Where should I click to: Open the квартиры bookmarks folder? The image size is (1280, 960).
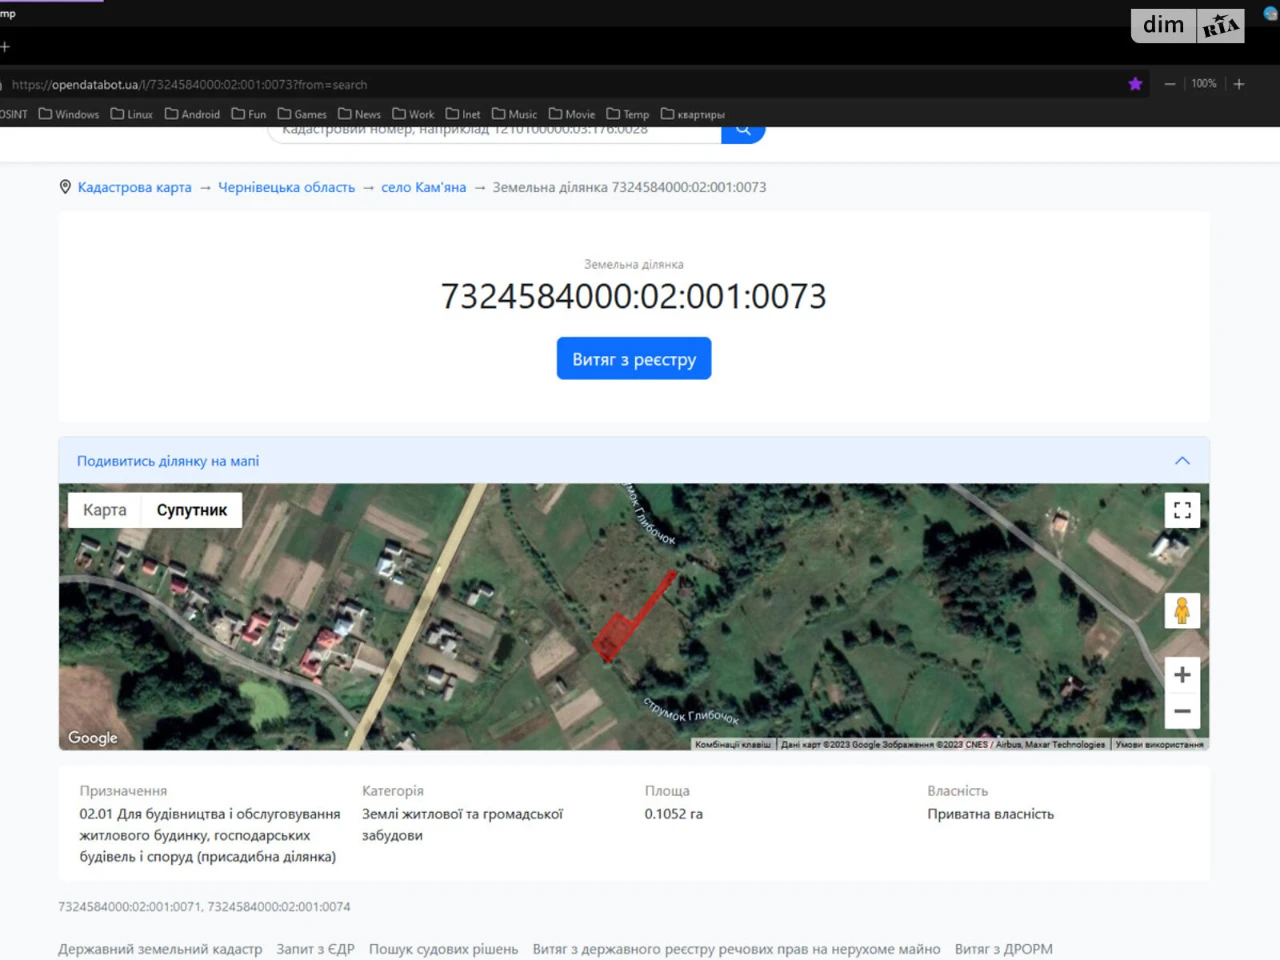click(693, 114)
